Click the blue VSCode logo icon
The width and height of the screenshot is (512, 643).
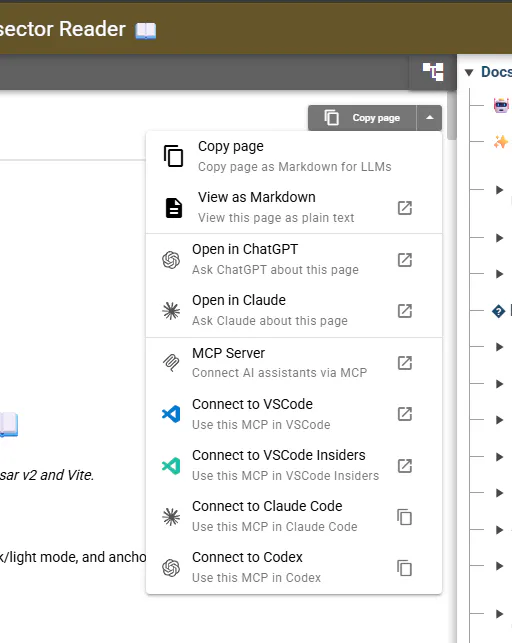171,414
